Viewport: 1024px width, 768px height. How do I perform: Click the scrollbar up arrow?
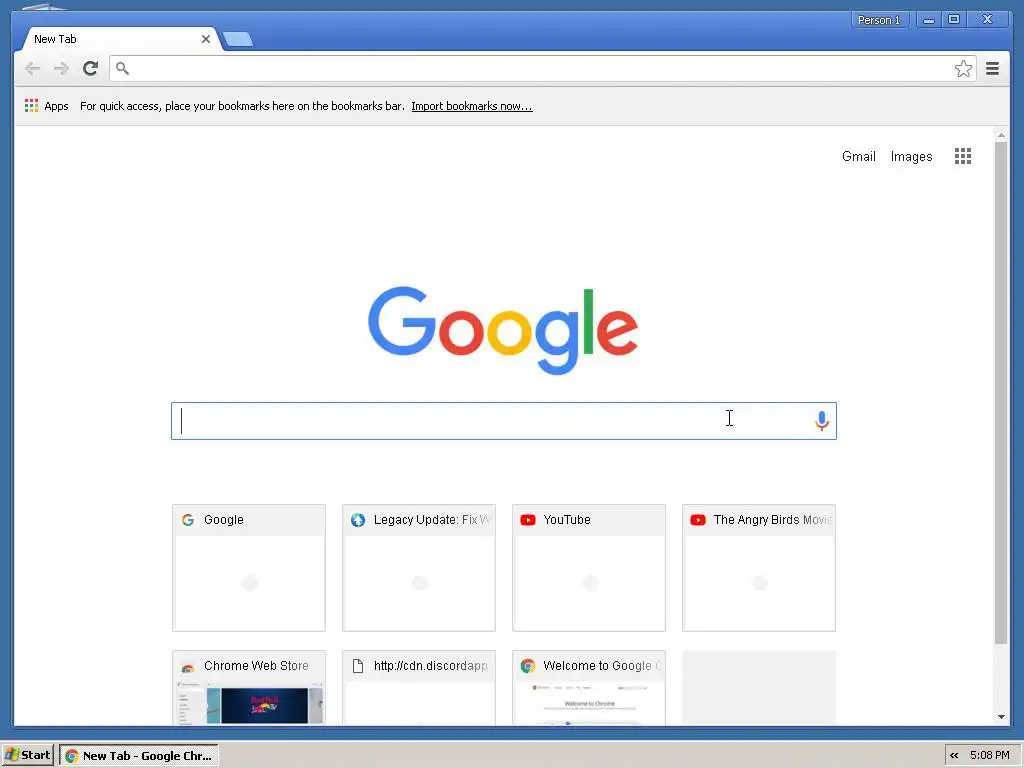click(1001, 135)
